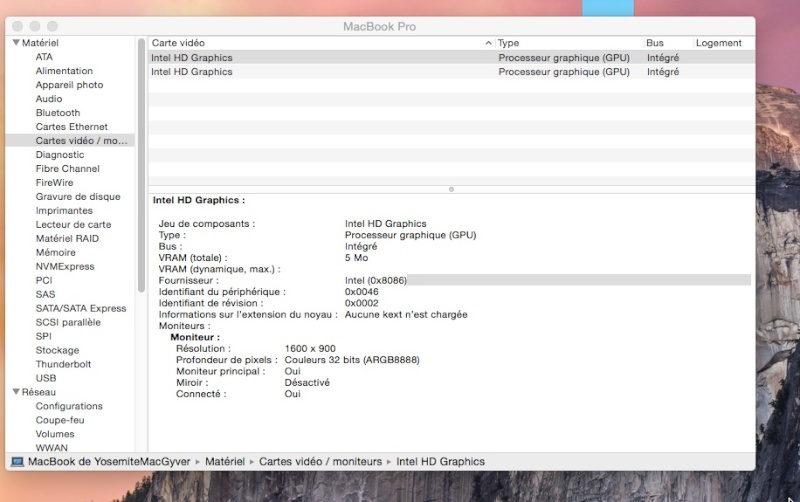This screenshot has width=800, height=502.
Task: Click the VRAM value 5 Mo
Action: 356,258
